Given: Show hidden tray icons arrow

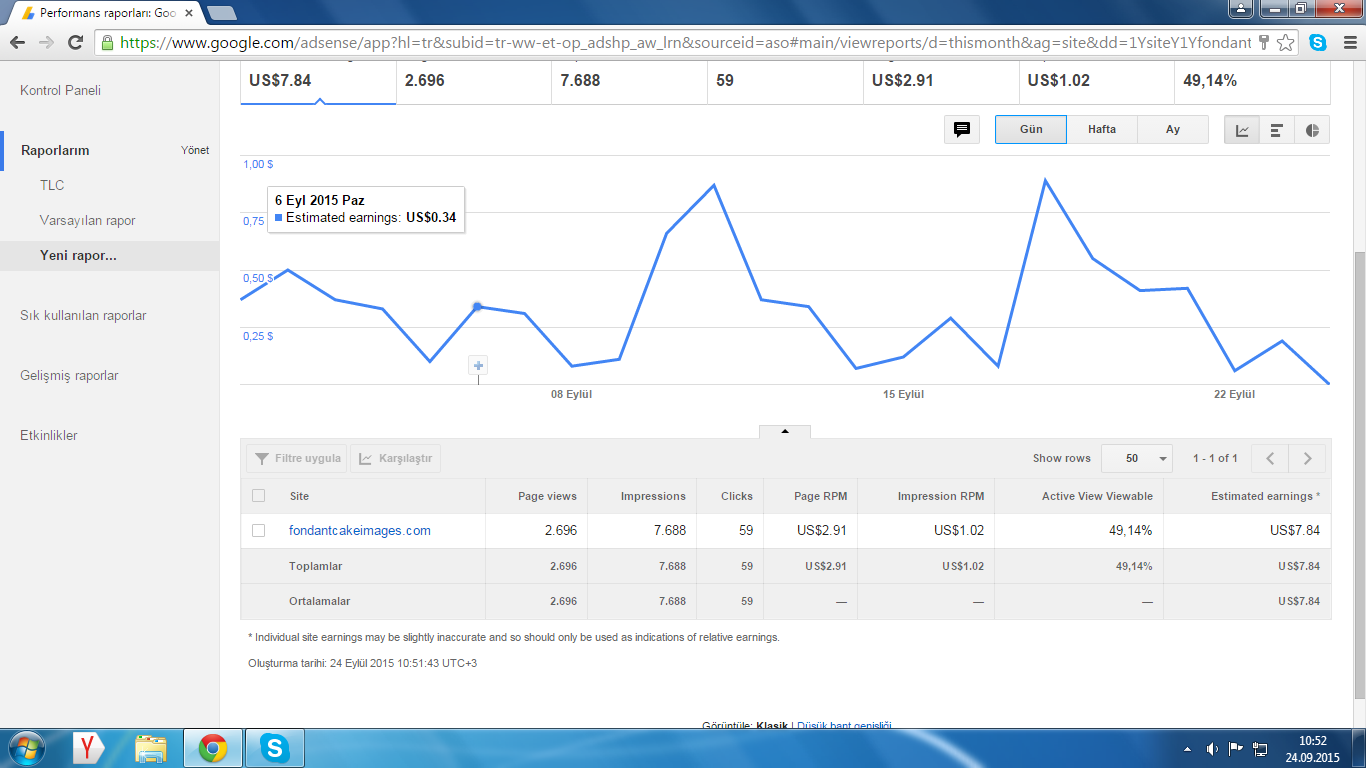Looking at the screenshot, I should [1187, 748].
